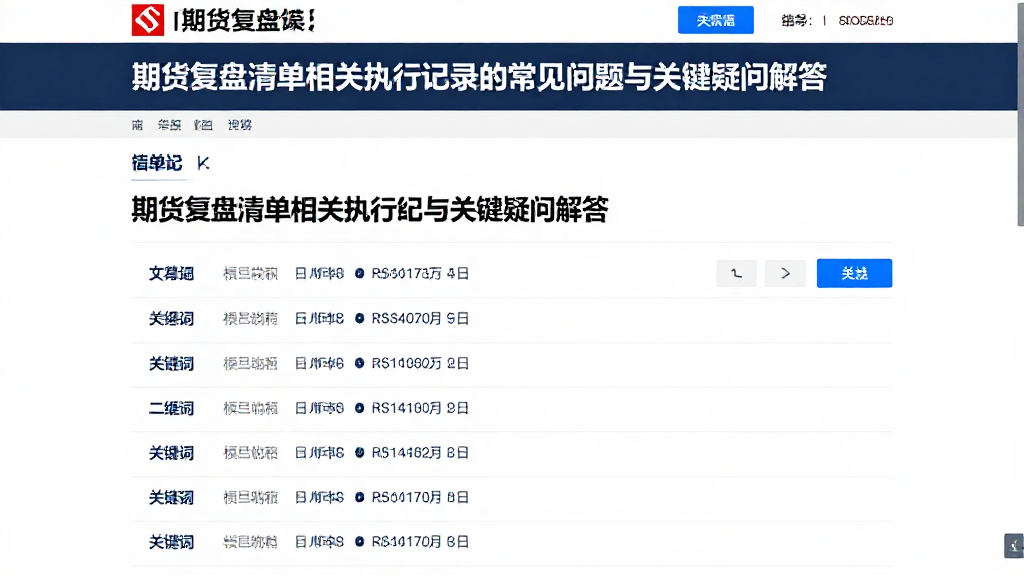The width and height of the screenshot is (1024, 576).
Task: Open the row dated RS40178万 4日
Action: (511, 274)
